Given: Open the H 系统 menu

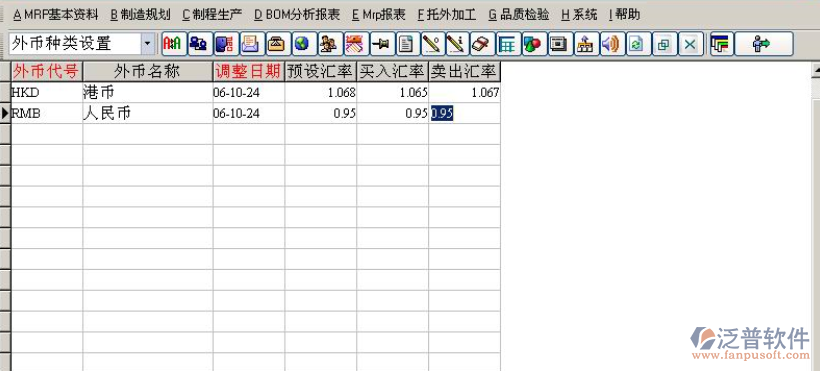Looking at the screenshot, I should click(x=578, y=15).
